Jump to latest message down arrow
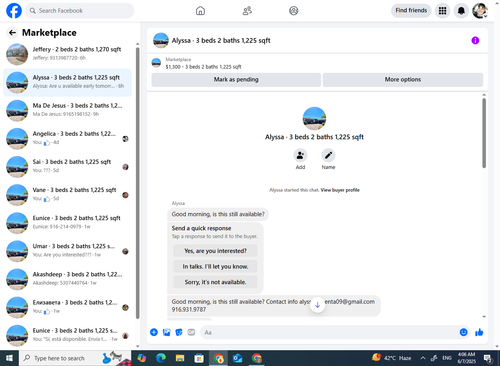 [x=317, y=305]
